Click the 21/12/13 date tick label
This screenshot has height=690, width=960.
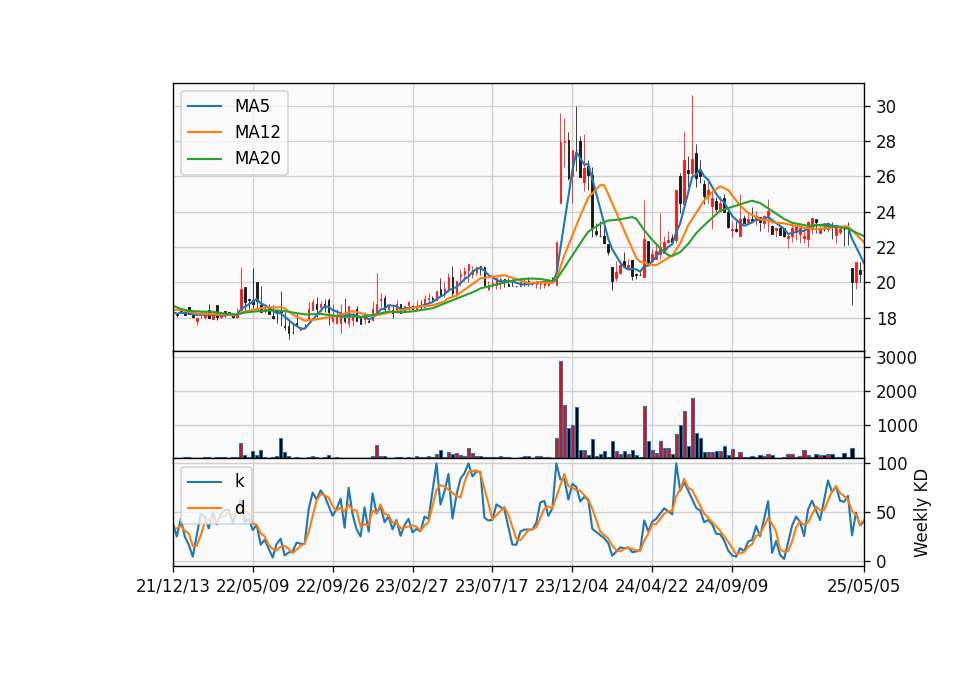[x=173, y=586]
